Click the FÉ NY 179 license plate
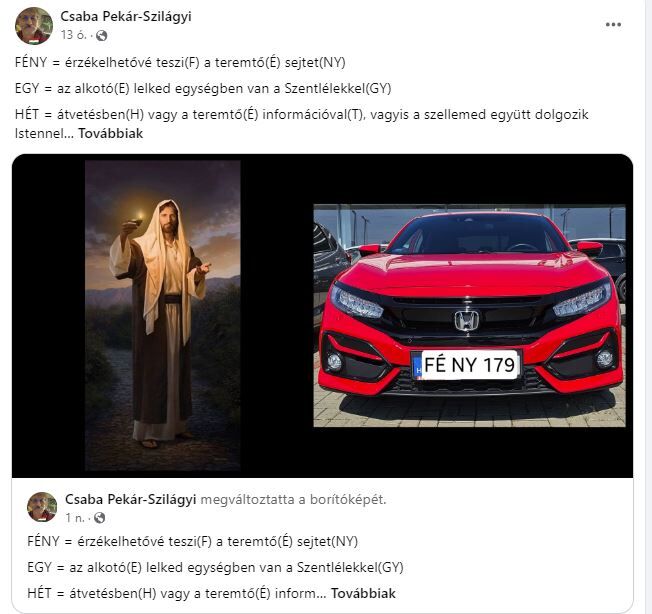Screen dimensions: 652x614 pyautogui.click(x=466, y=365)
